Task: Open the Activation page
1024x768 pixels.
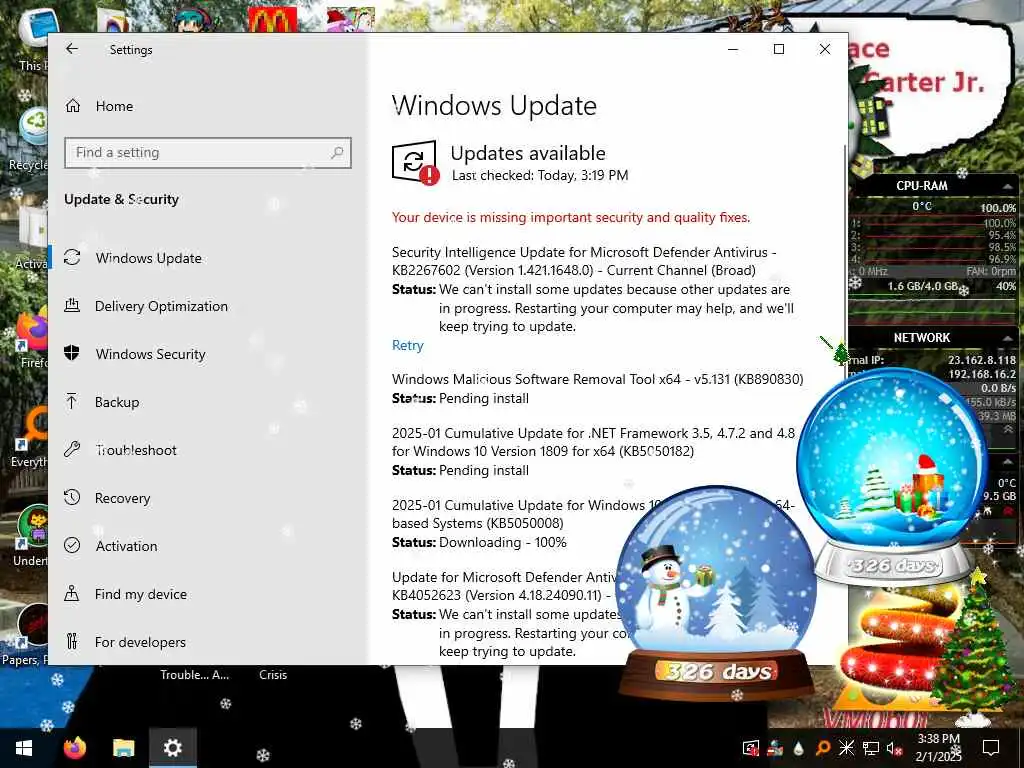Action: point(126,546)
